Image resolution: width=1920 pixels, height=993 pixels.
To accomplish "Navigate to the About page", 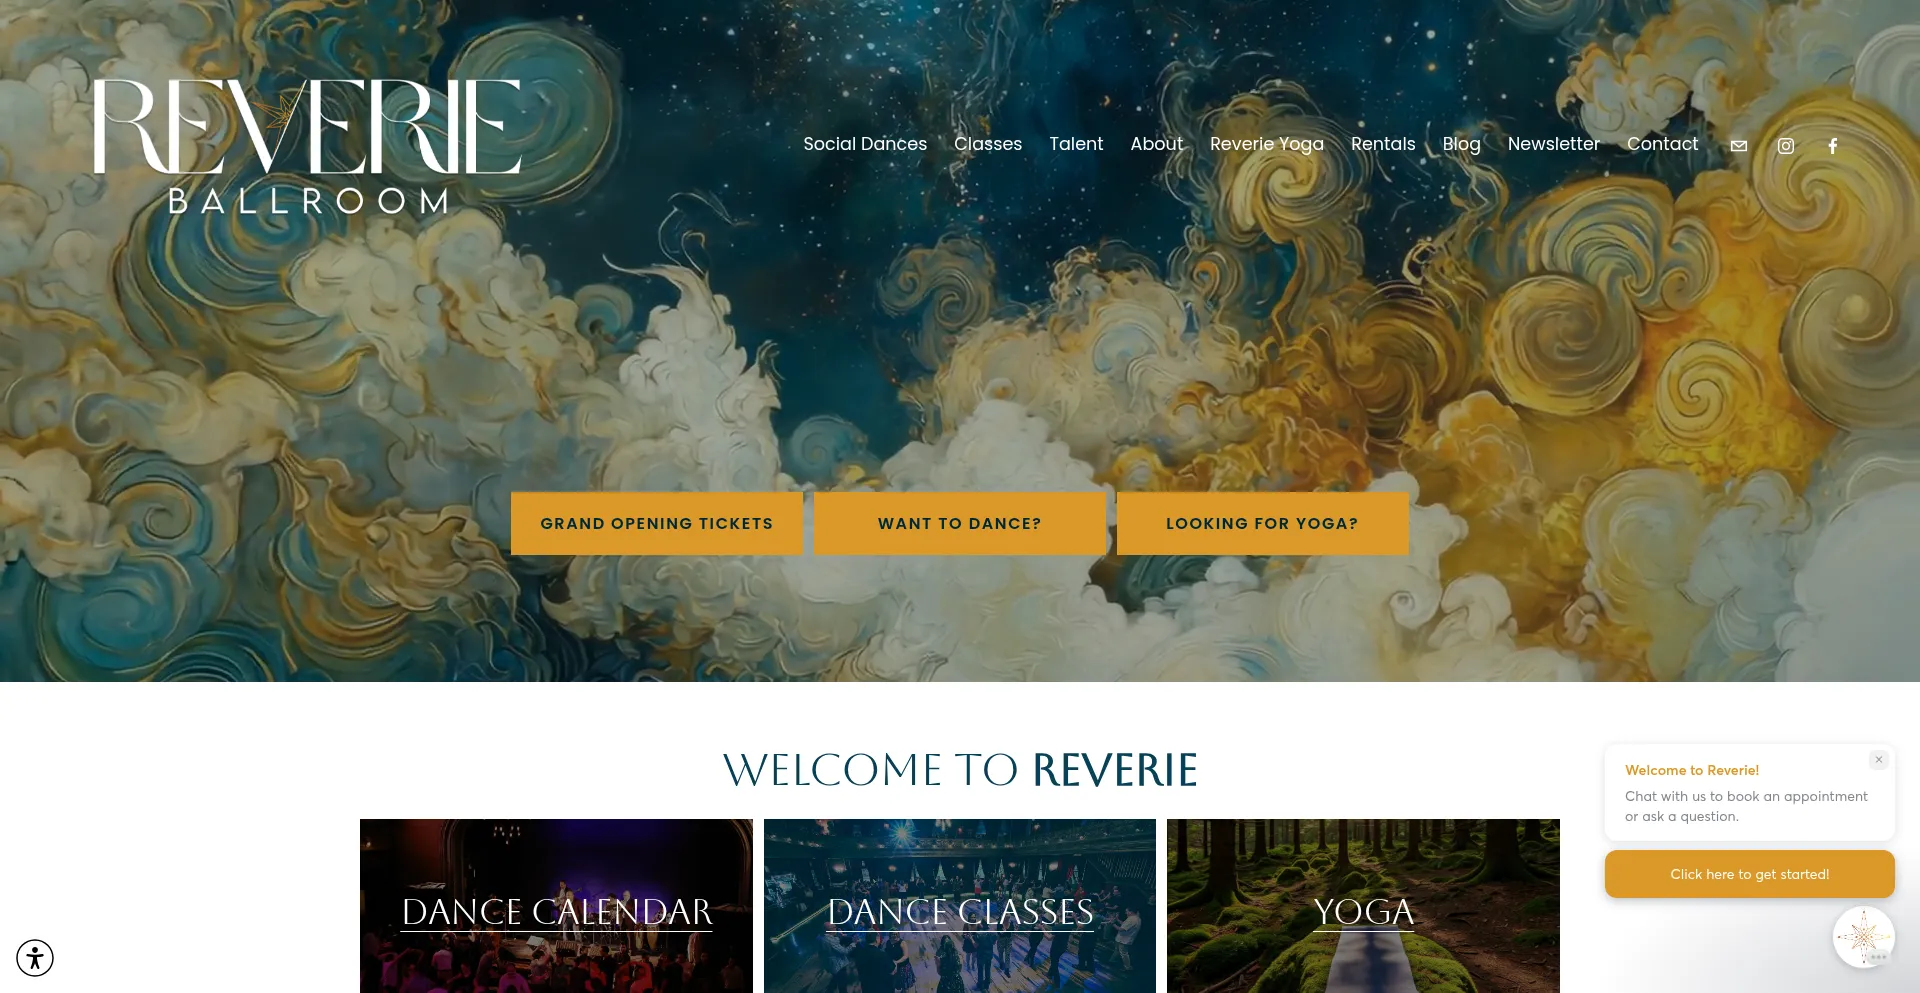I will [x=1157, y=144].
